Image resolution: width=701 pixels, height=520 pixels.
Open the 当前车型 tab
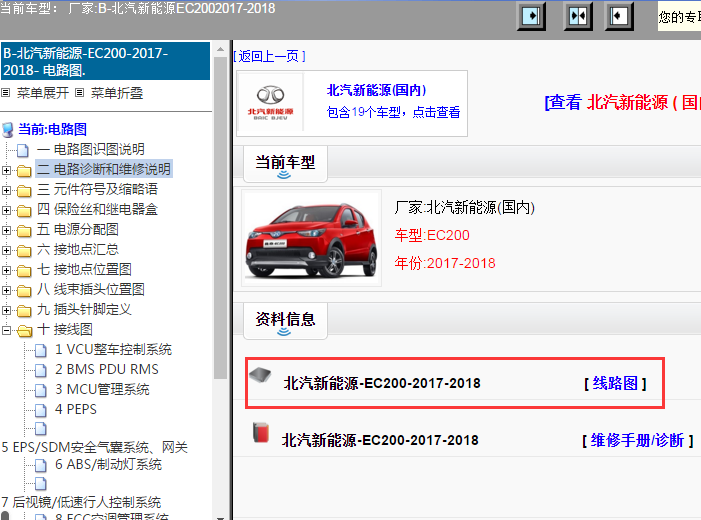pos(285,164)
